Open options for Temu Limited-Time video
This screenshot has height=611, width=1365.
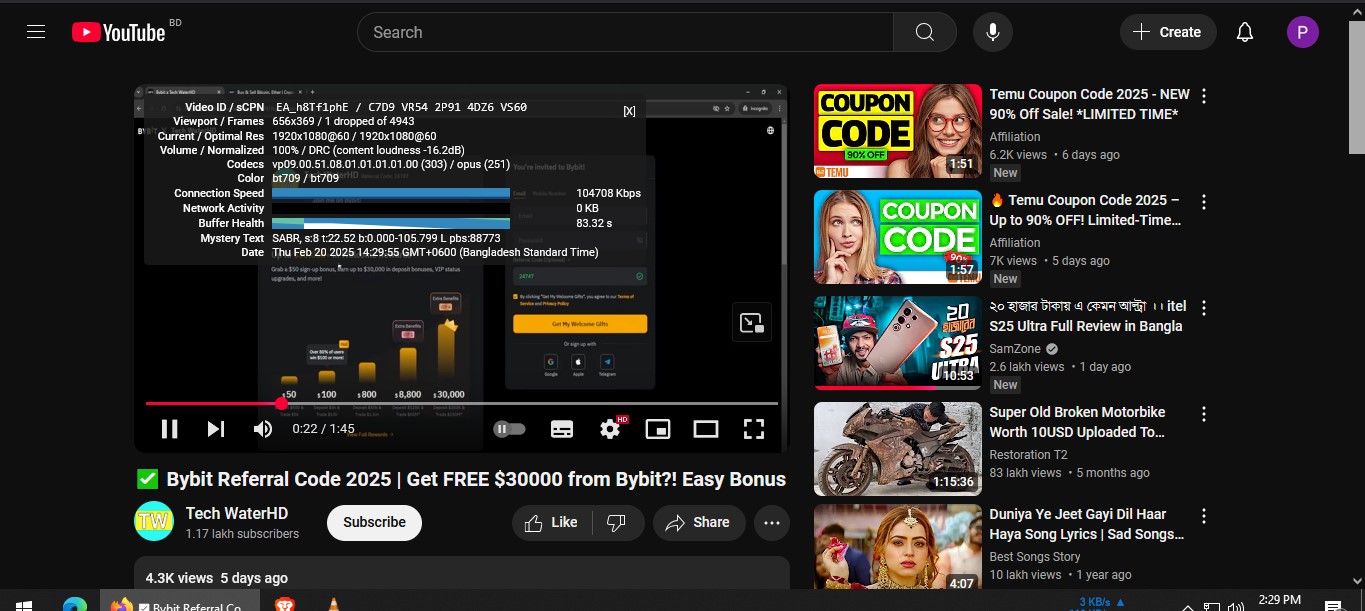point(1204,202)
